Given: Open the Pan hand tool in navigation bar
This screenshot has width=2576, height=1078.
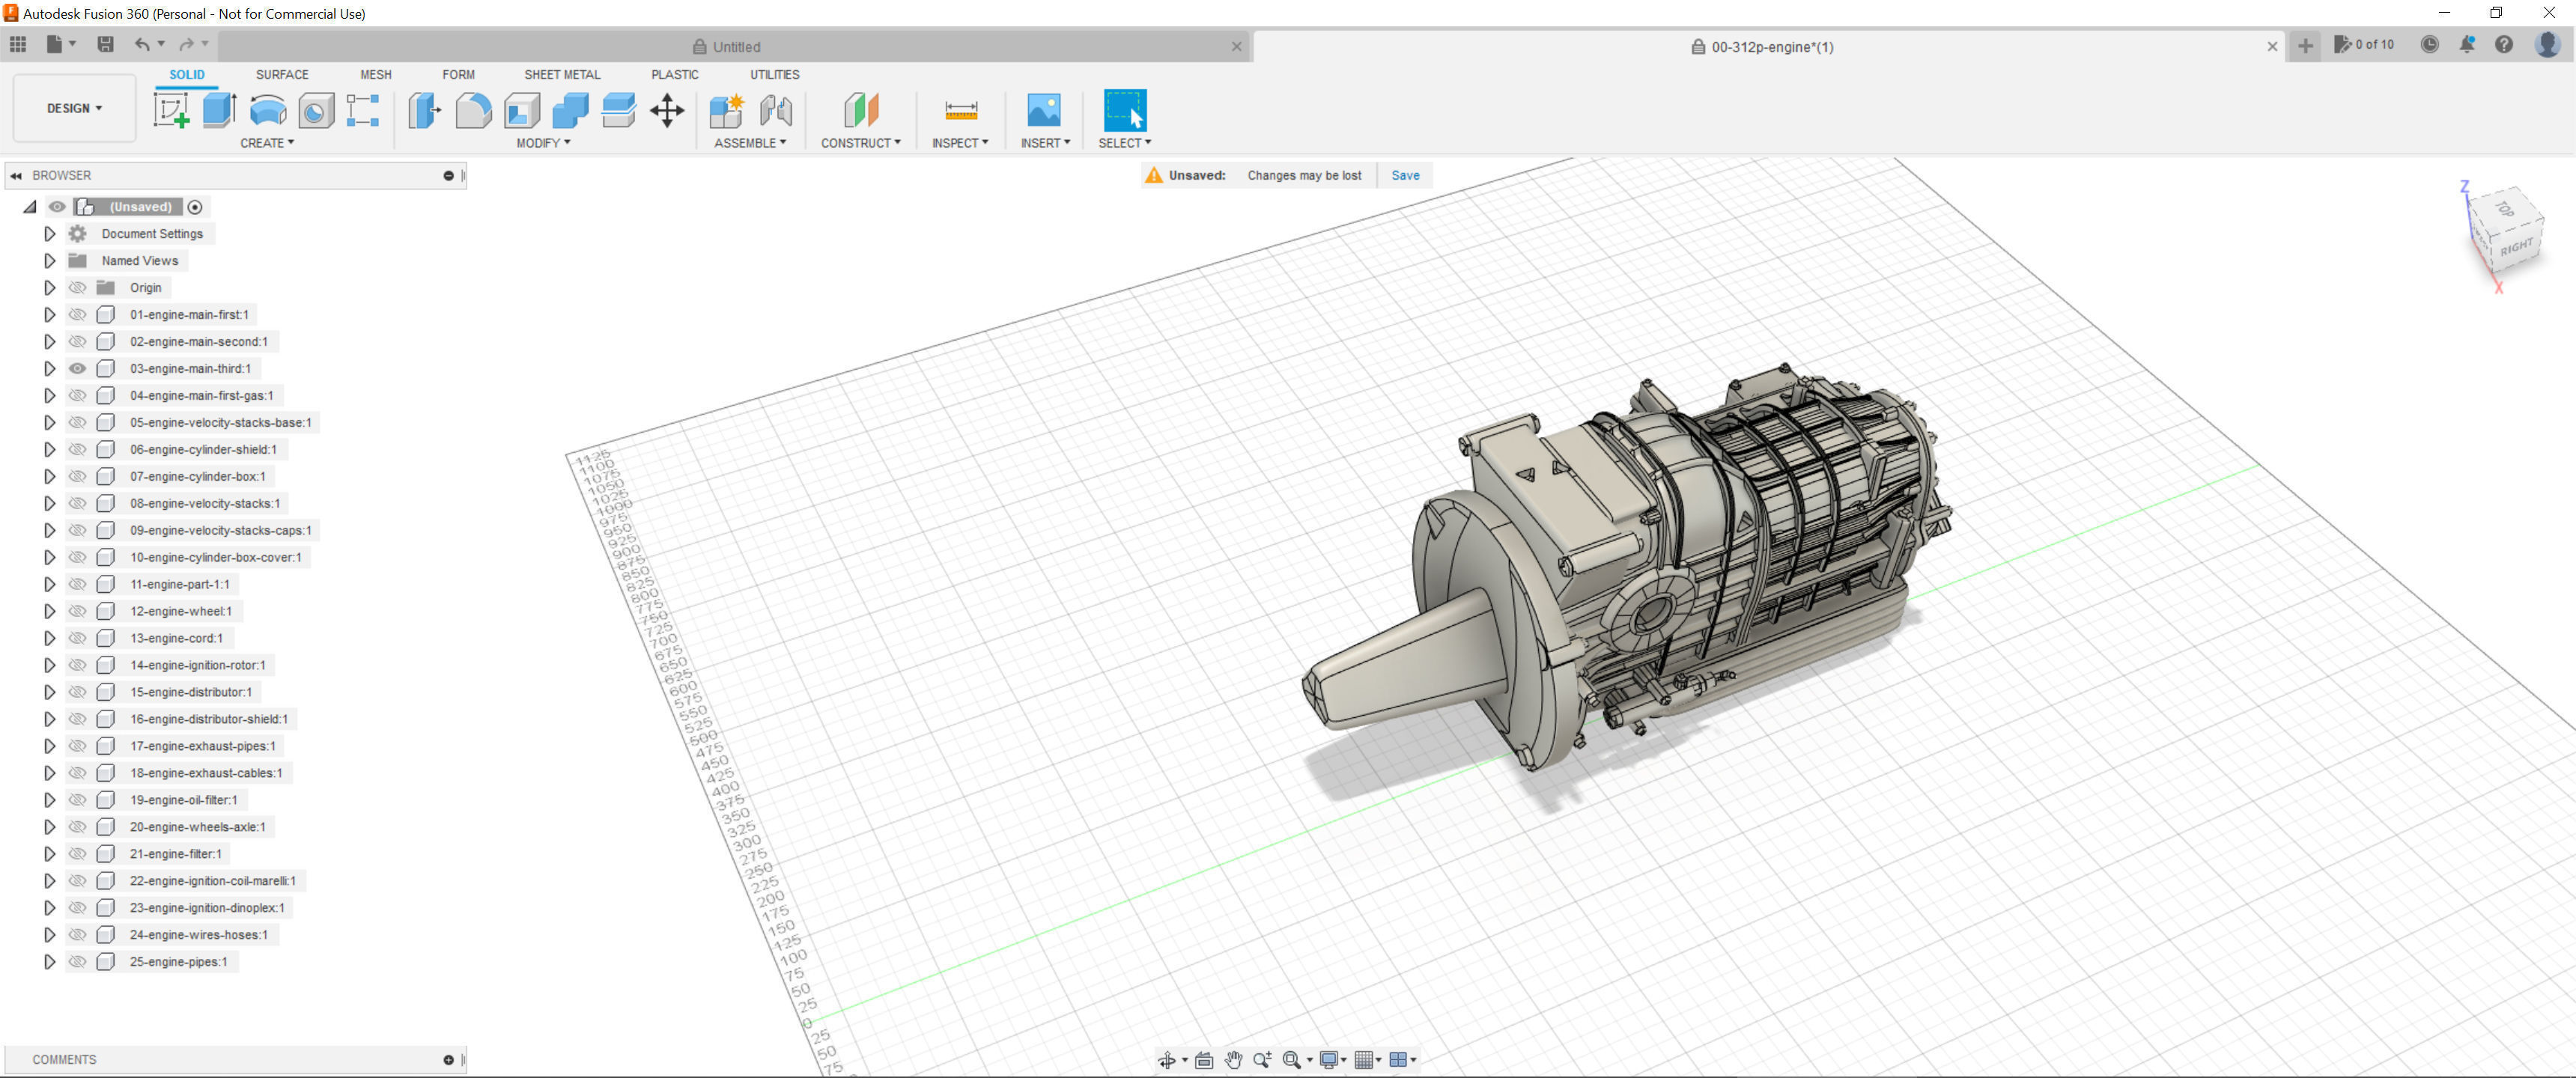Looking at the screenshot, I should coord(1233,1060).
